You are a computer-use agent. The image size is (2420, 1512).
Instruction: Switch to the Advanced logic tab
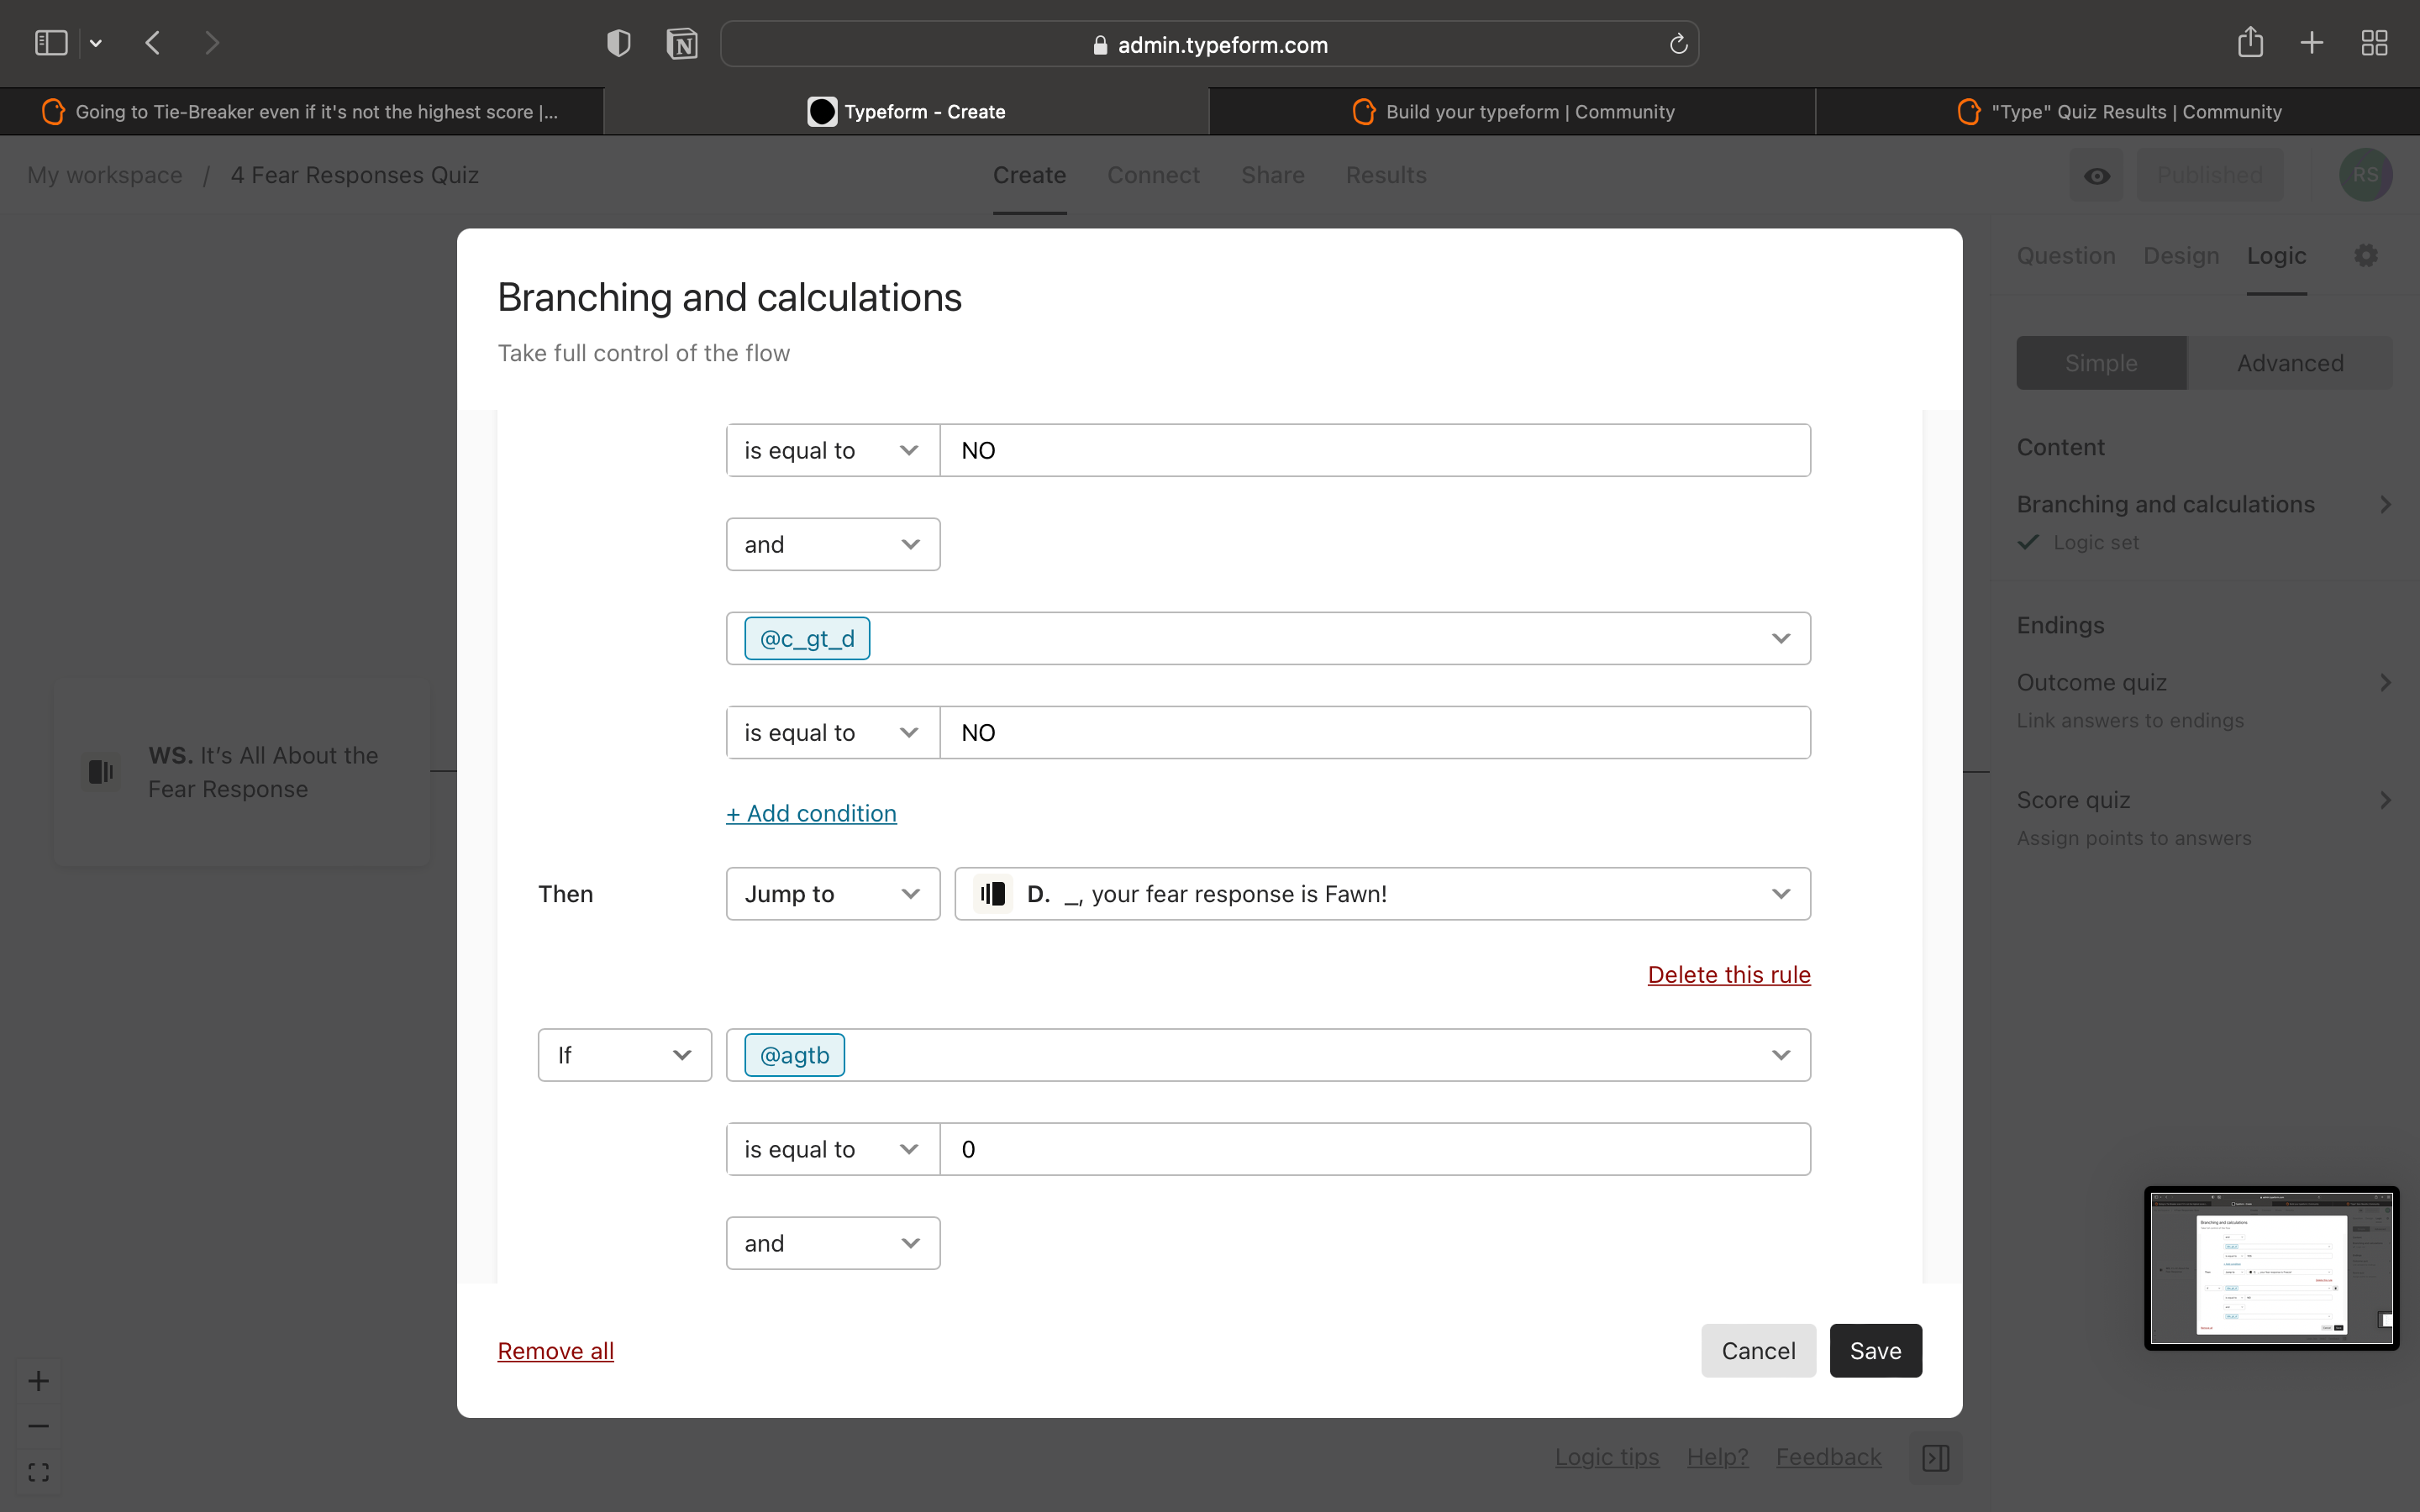click(2289, 362)
